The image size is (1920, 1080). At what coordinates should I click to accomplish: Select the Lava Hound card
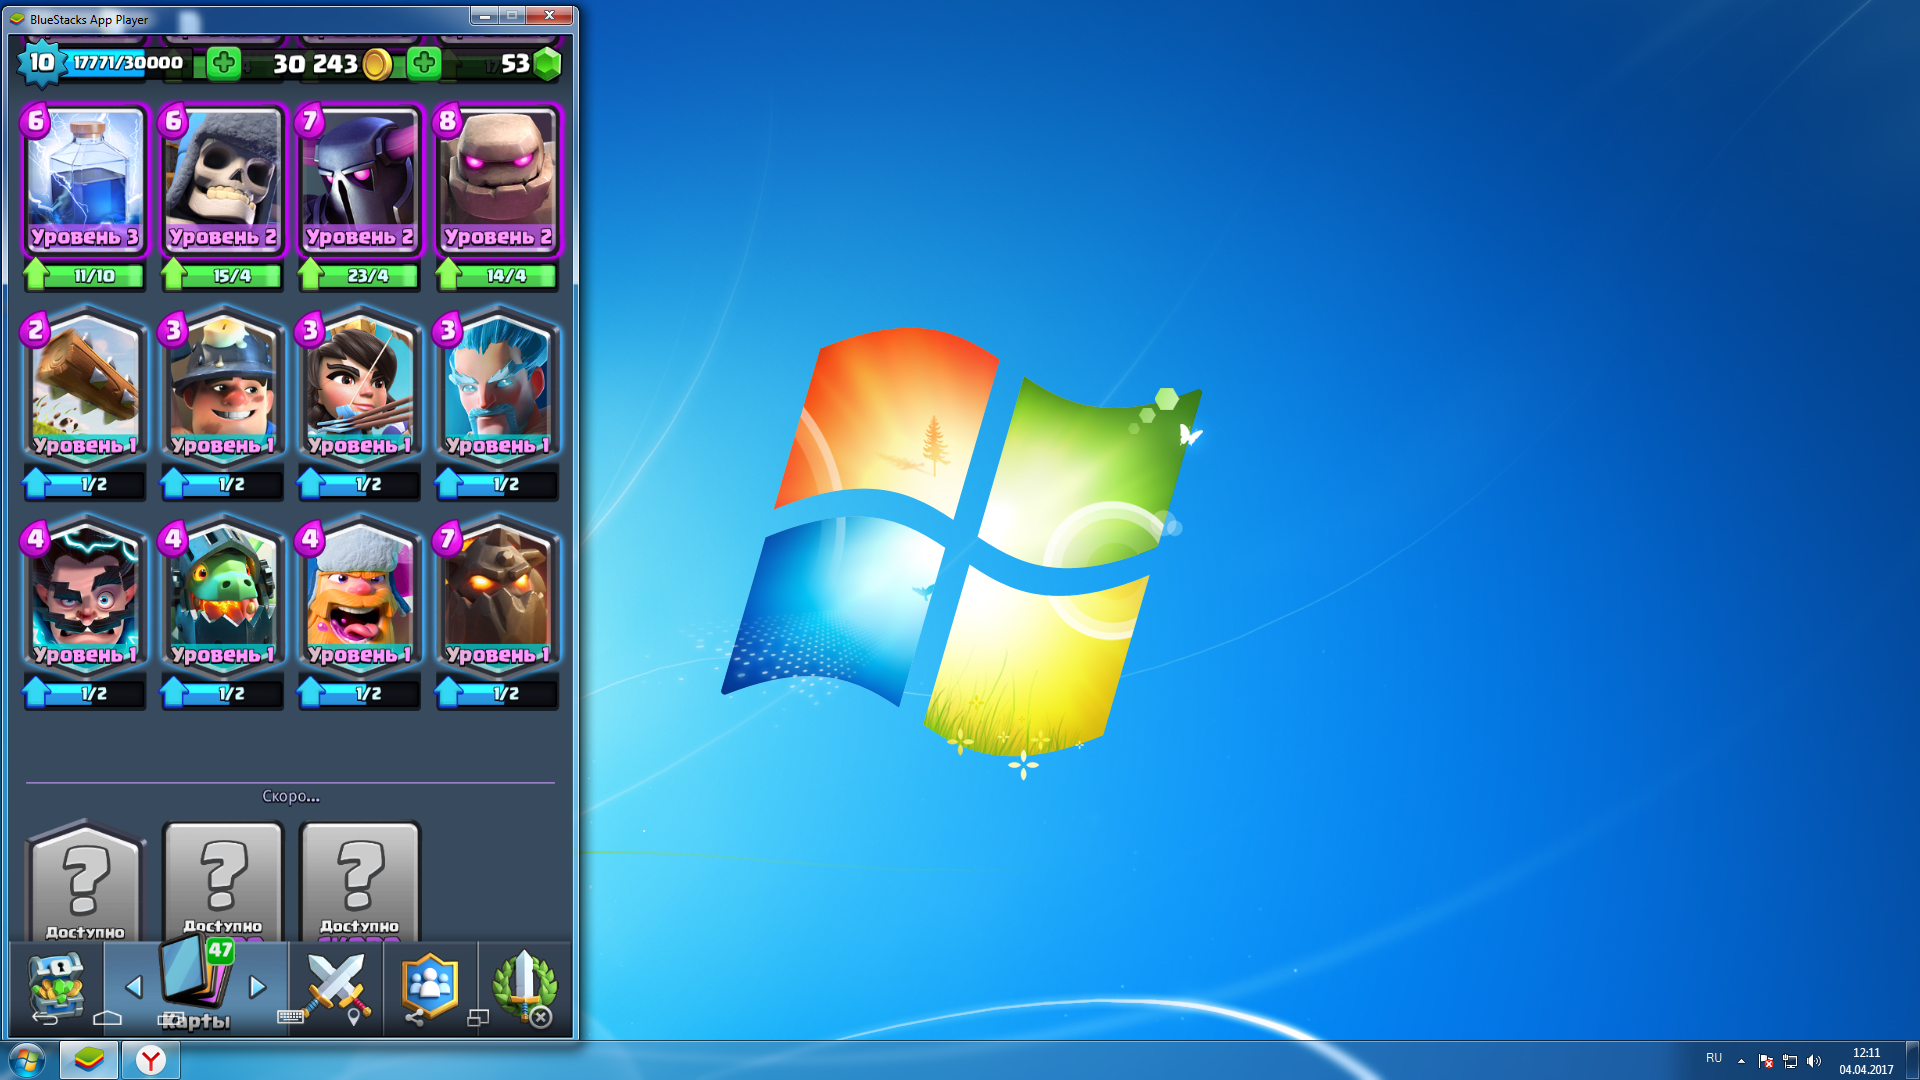[x=497, y=597]
